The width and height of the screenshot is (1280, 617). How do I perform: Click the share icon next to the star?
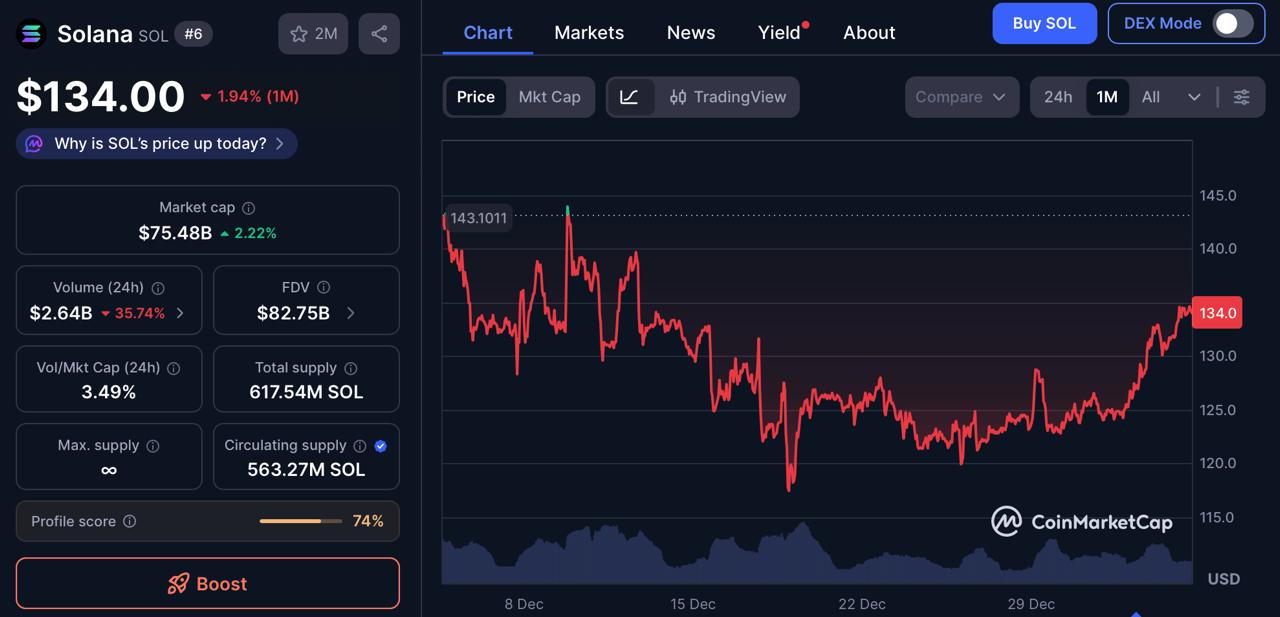click(378, 33)
